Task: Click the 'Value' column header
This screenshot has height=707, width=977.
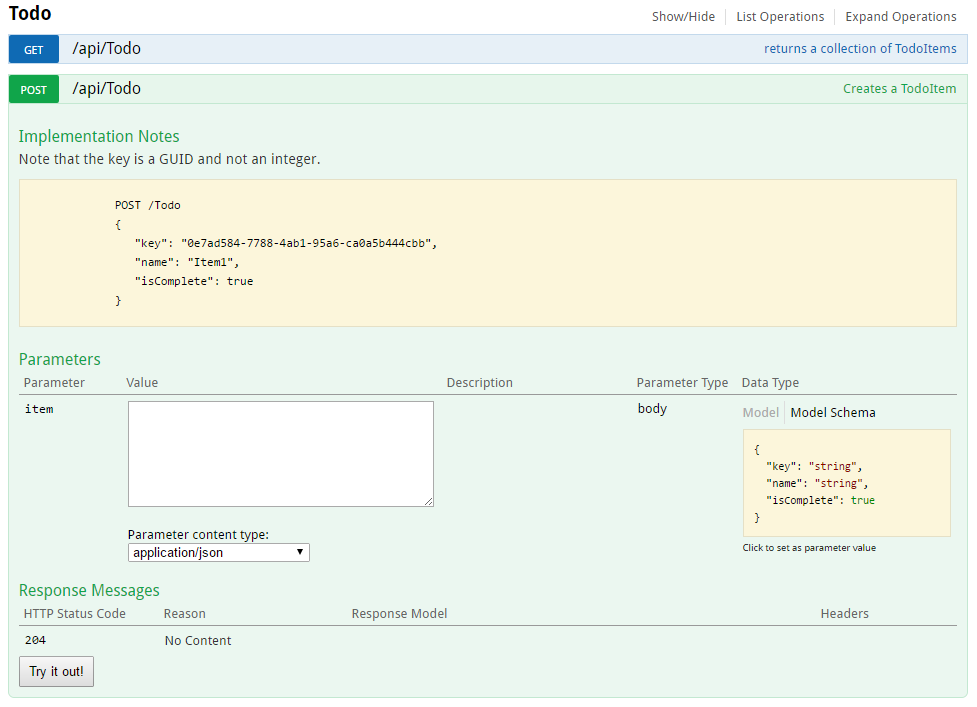Action: [141, 382]
